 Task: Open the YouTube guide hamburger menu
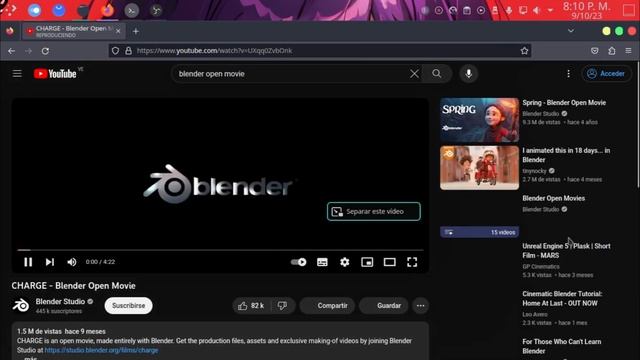tap(17, 73)
